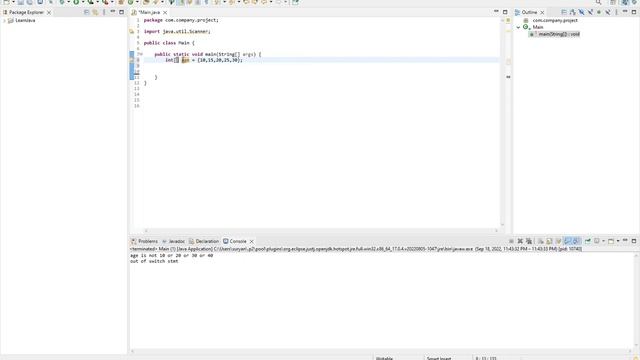
Task: Maximize the Package Explorer view
Action: [x=121, y=12]
